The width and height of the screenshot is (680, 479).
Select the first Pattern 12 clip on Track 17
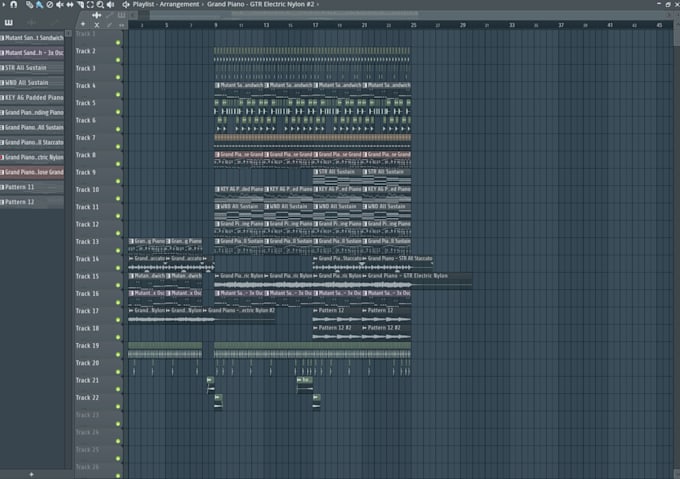coord(337,315)
